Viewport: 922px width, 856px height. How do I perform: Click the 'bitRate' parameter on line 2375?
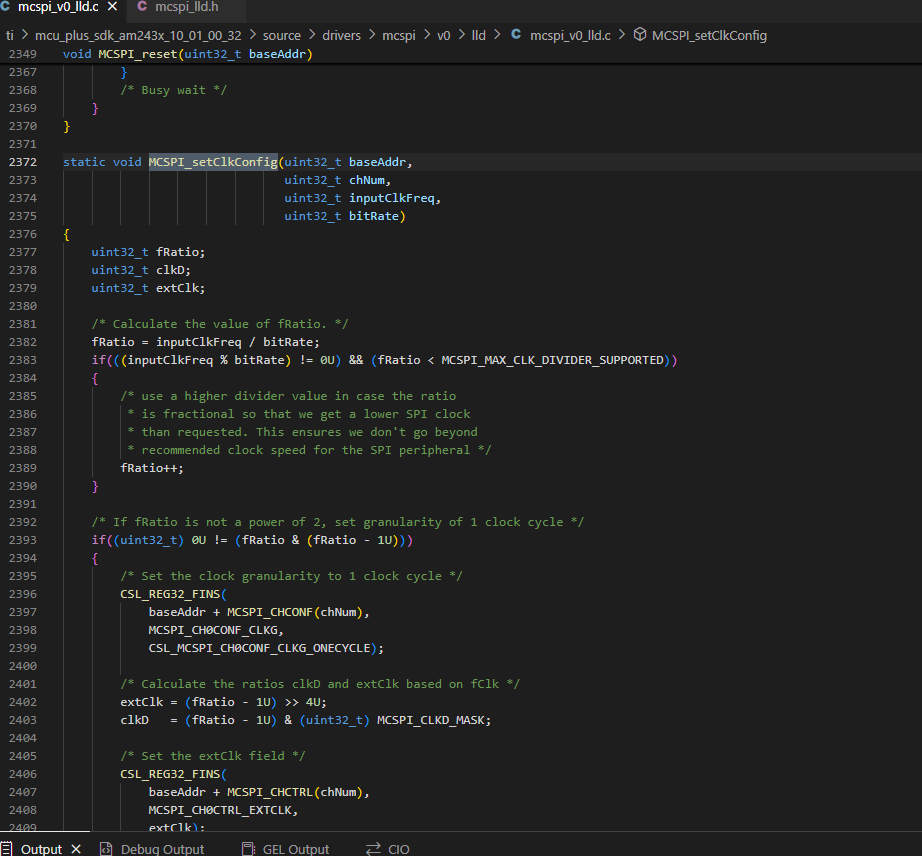[374, 216]
